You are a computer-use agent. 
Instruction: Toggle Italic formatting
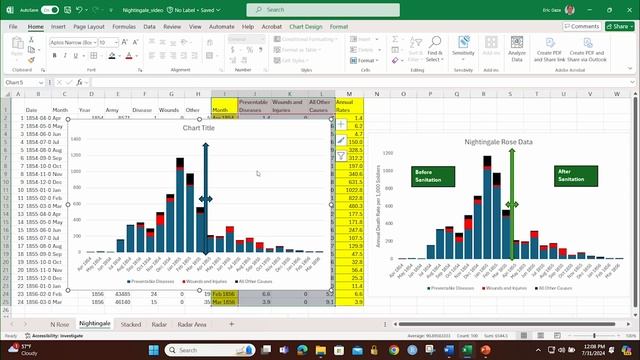coord(65,56)
